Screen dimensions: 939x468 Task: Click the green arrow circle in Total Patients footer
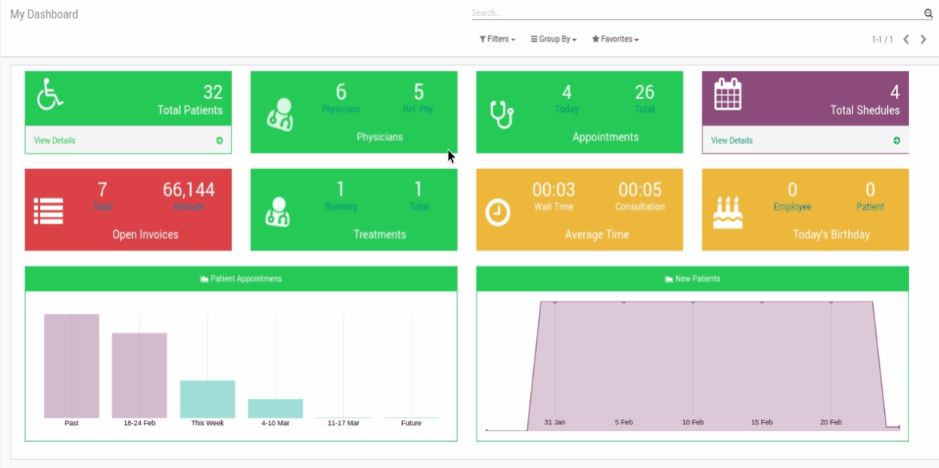pyautogui.click(x=219, y=141)
